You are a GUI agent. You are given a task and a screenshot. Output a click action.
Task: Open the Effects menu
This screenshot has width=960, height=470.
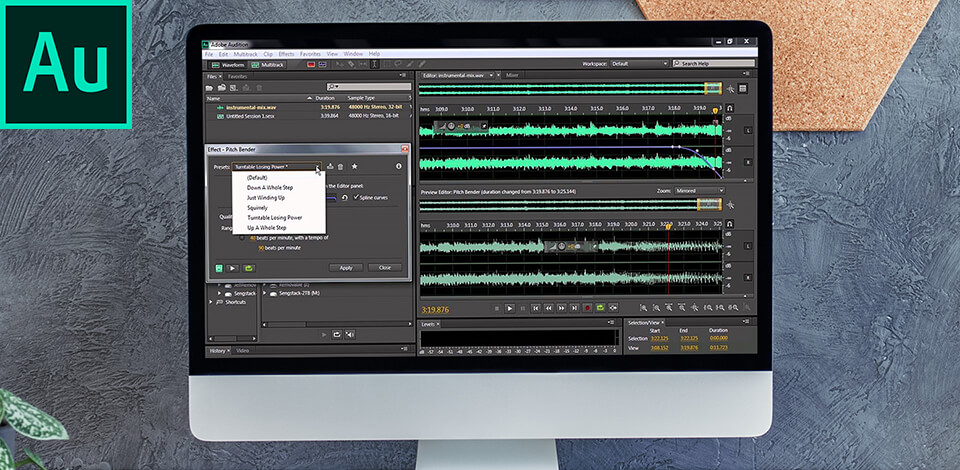click(286, 53)
